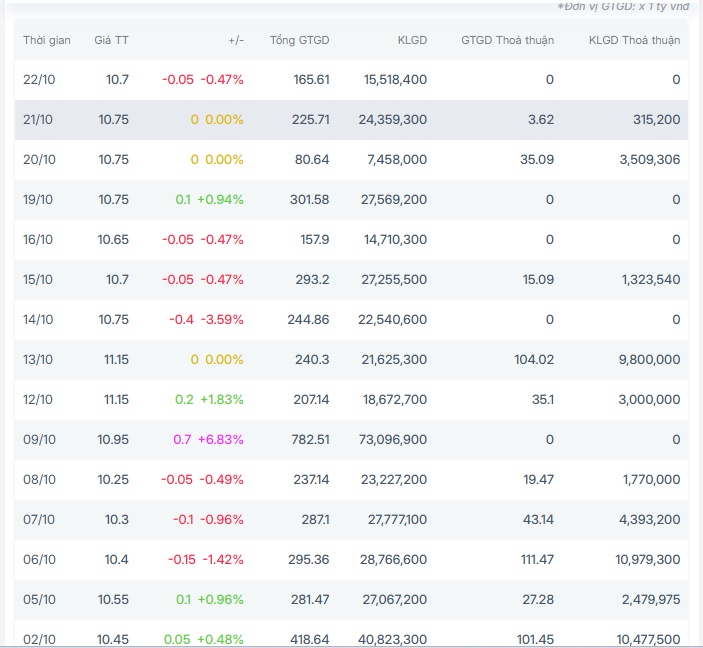The image size is (703, 648).
Task: Select the 07/10 date cell
Action: [39, 519]
